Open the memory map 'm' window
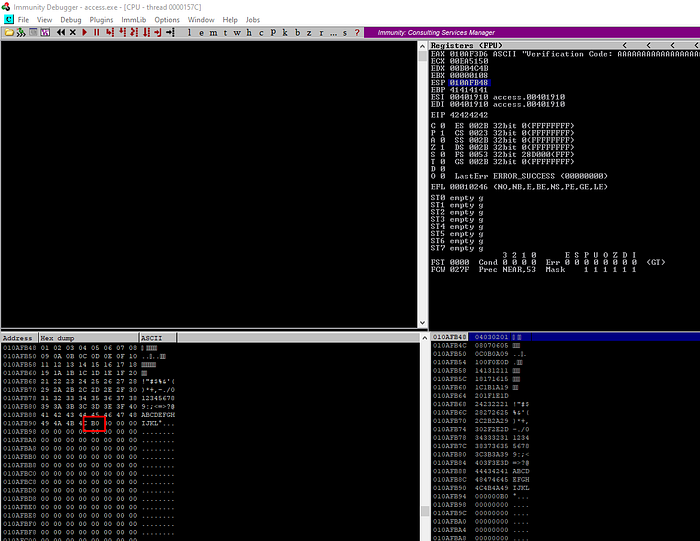This screenshot has height=541, width=700. click(213, 32)
